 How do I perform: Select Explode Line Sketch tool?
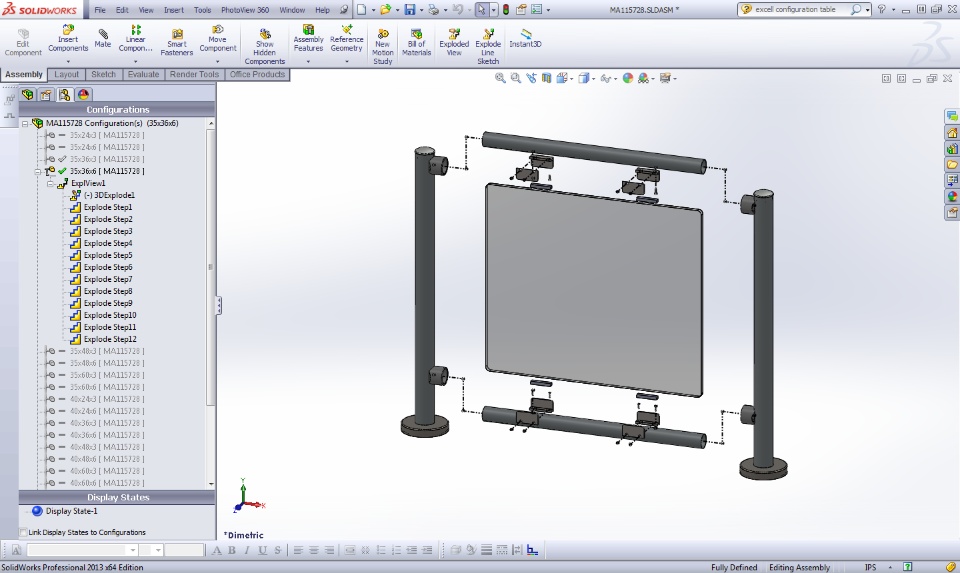[x=488, y=47]
